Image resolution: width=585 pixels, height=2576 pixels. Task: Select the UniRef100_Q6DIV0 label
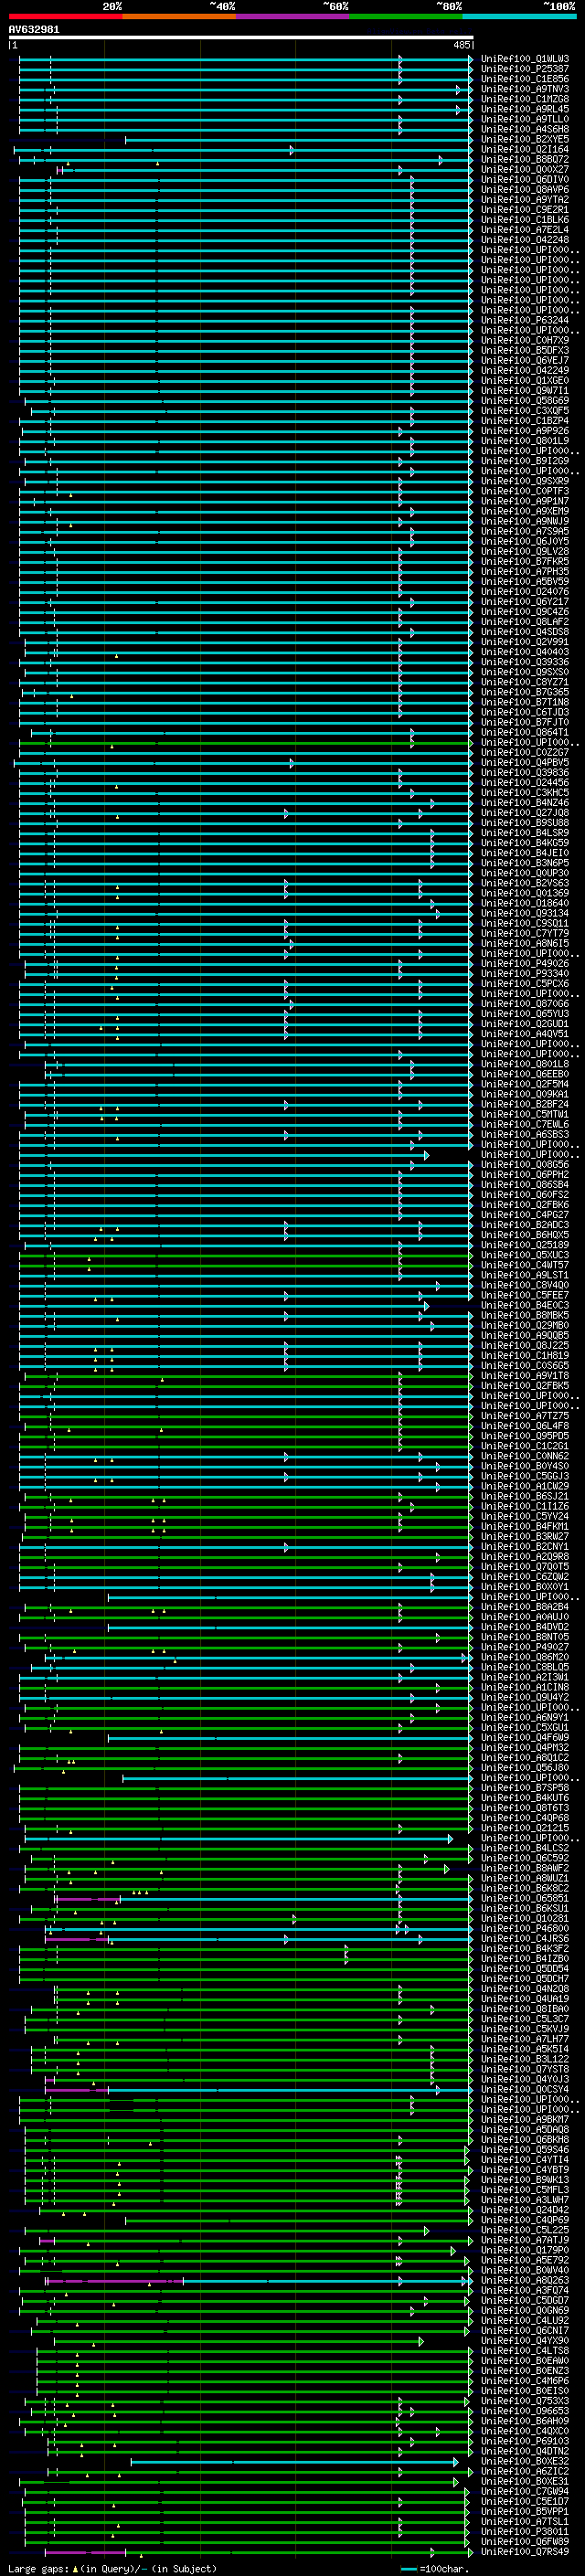(x=525, y=179)
